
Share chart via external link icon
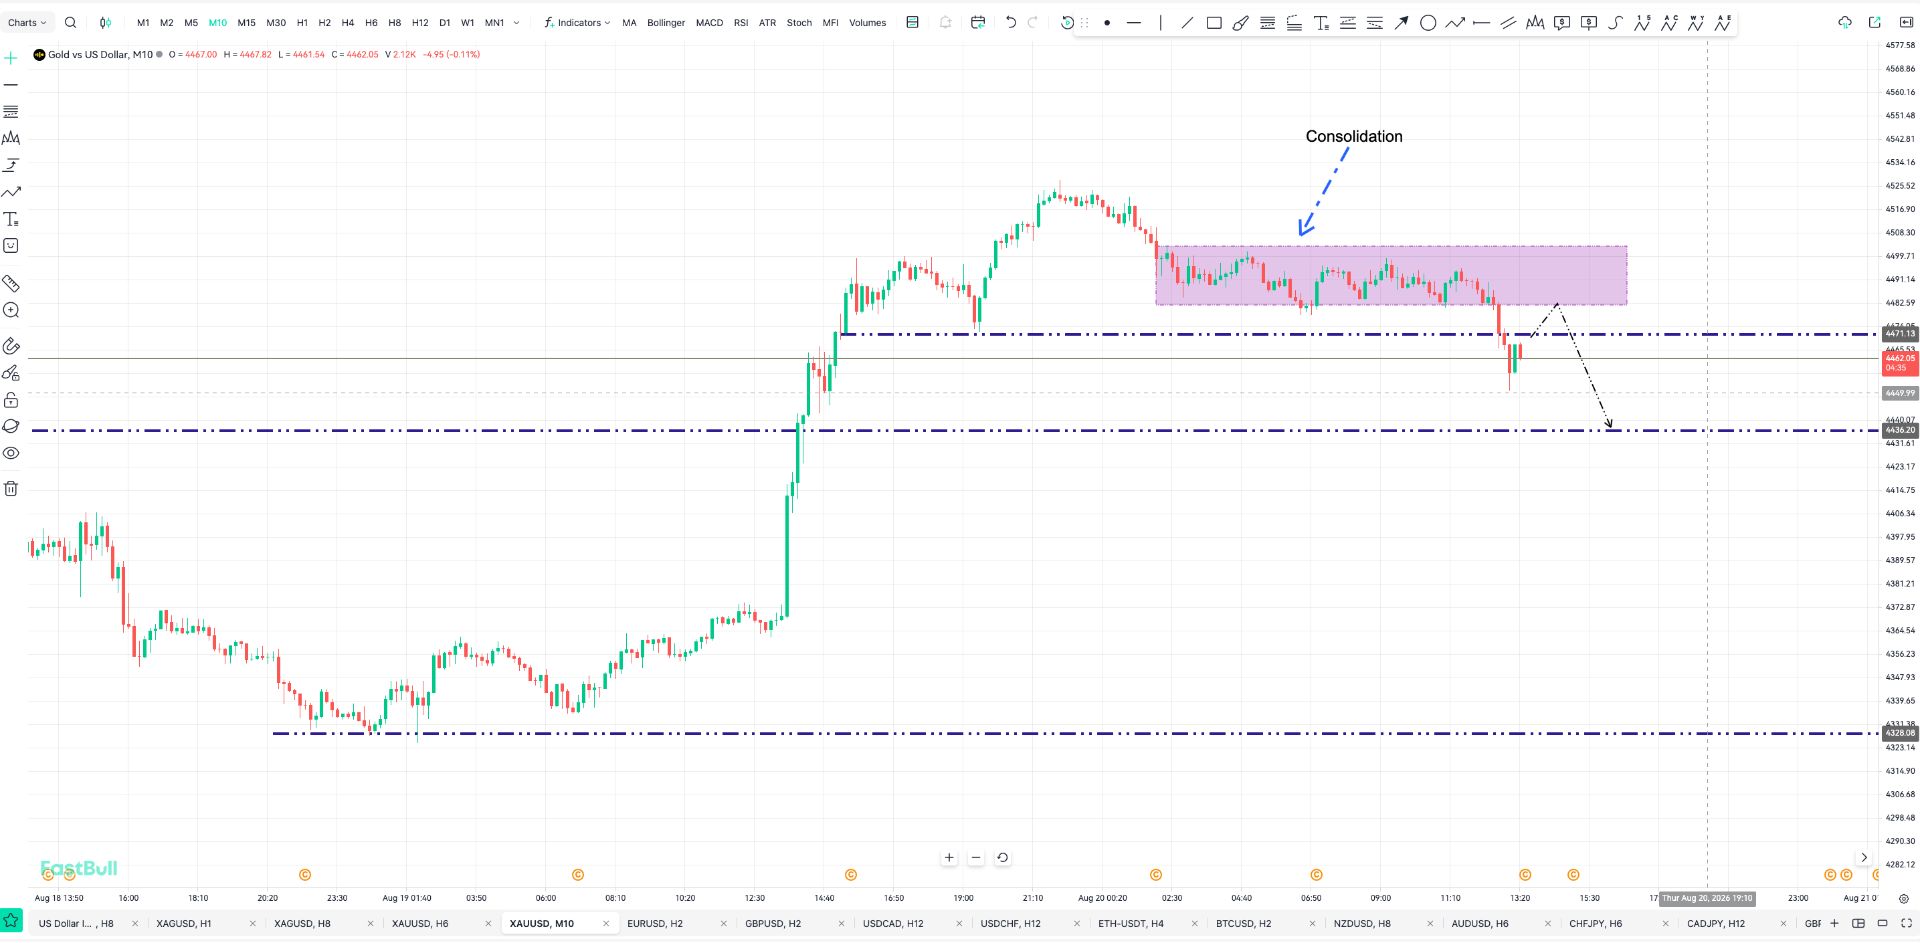click(1875, 22)
